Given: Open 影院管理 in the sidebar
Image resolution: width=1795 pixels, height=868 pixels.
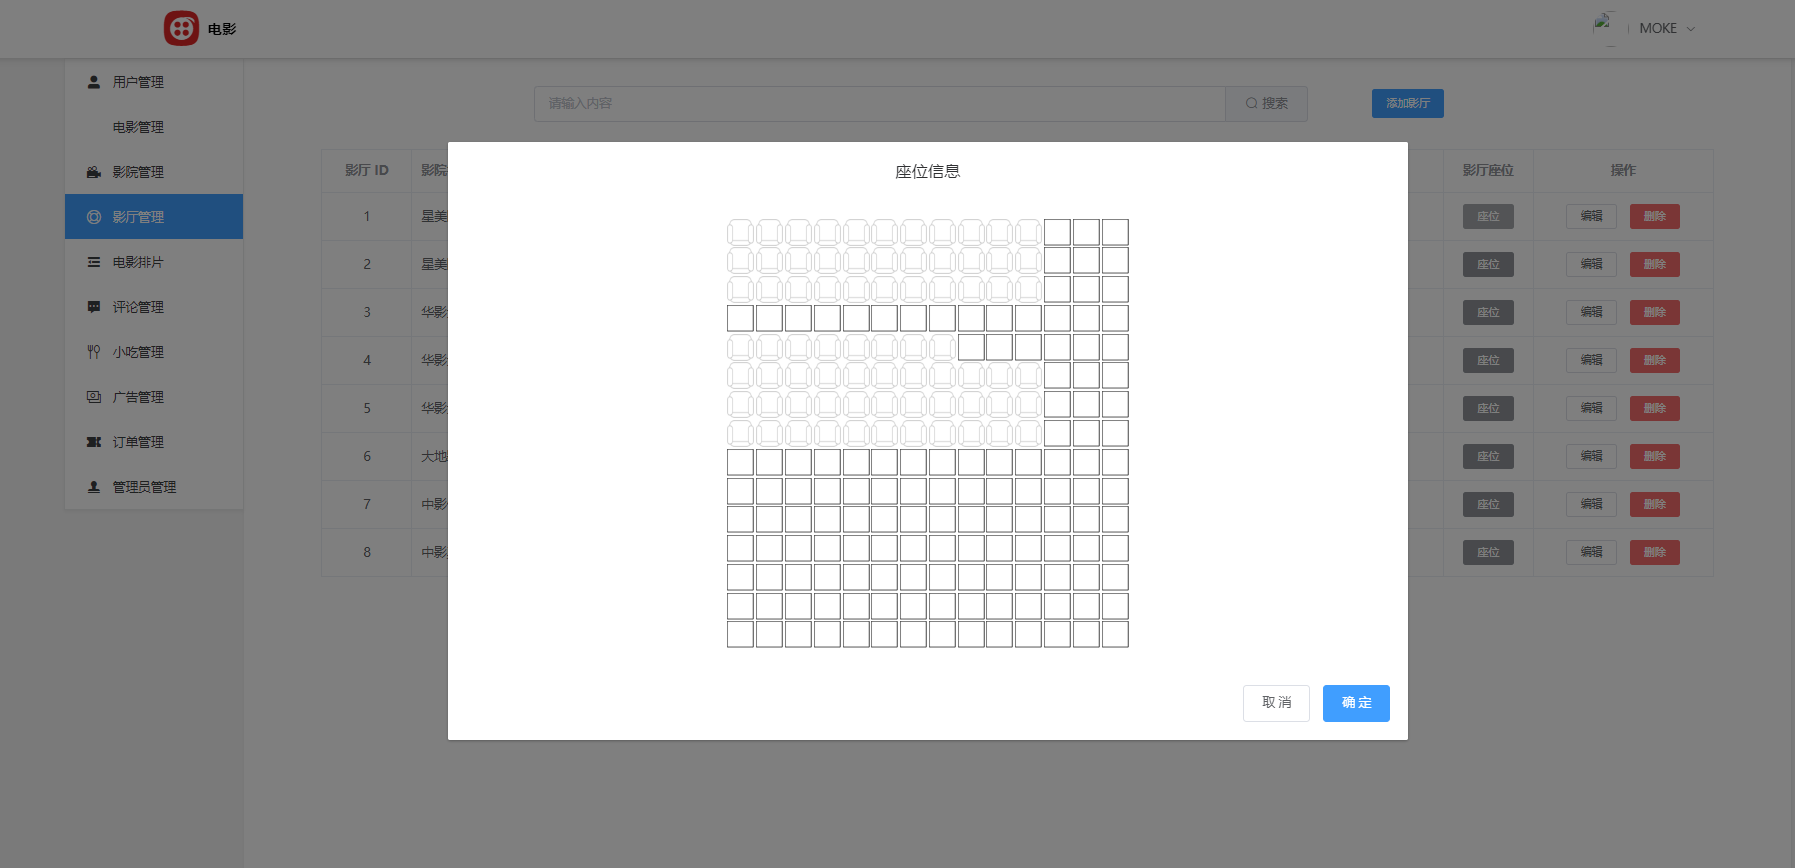Looking at the screenshot, I should click(154, 172).
